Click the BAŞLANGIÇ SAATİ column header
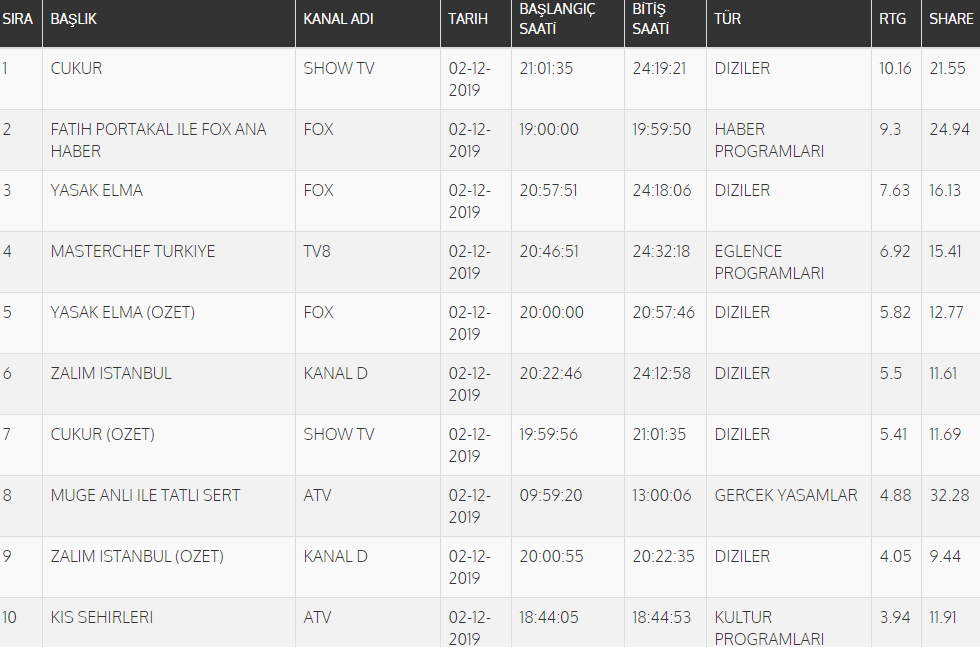The image size is (980, 647). 557,19
